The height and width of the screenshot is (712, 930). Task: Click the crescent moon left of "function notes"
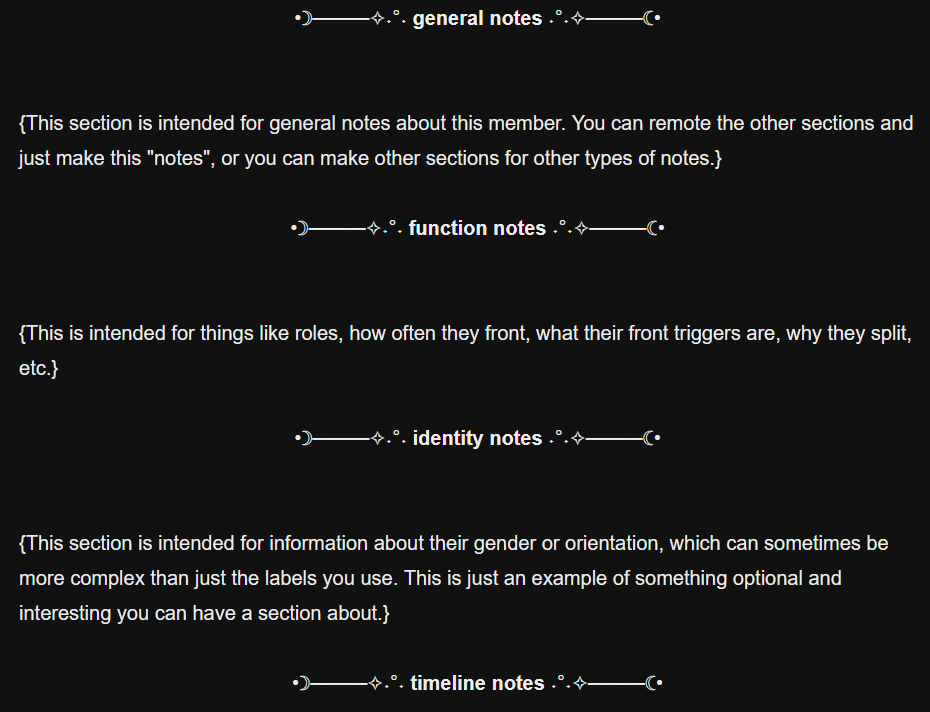tap(302, 228)
